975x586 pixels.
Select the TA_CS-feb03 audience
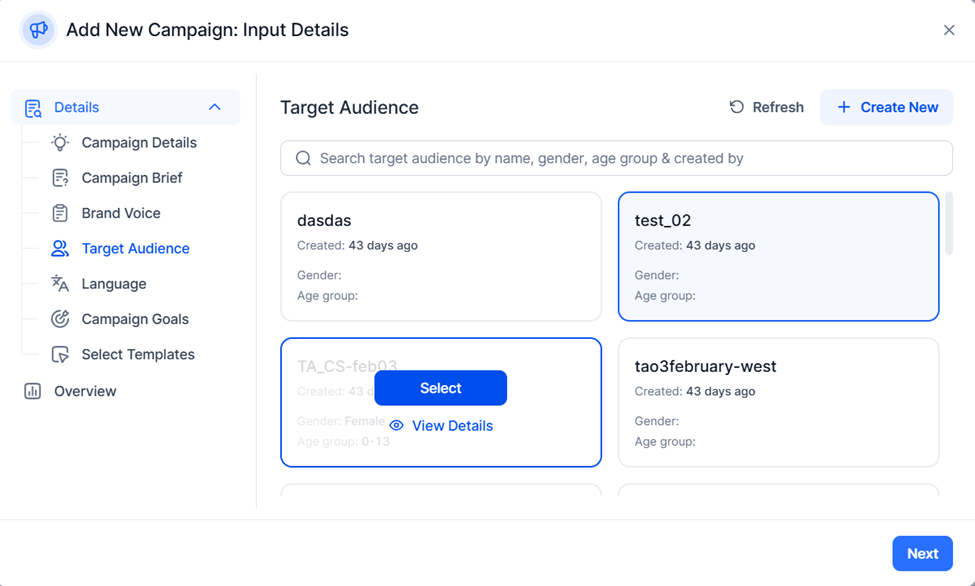click(440, 388)
